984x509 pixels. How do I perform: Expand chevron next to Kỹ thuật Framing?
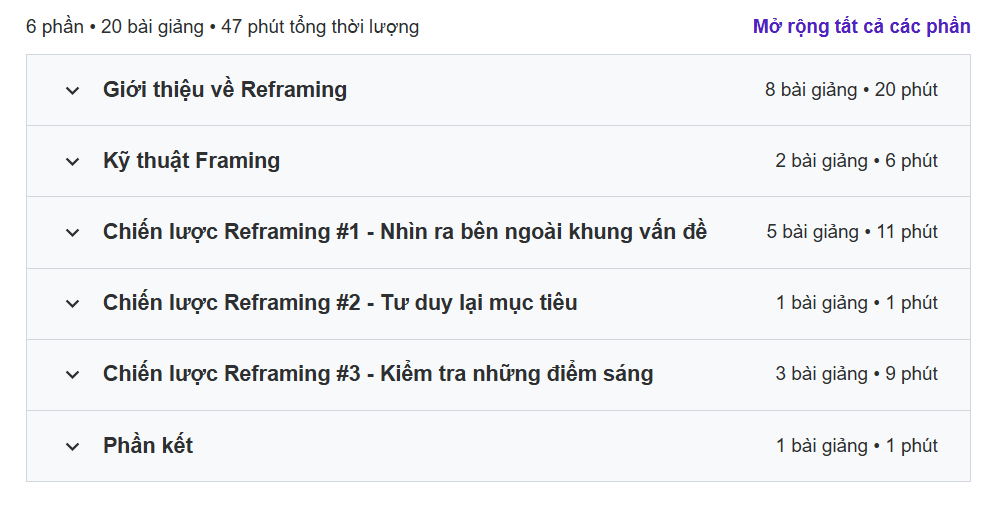[72, 162]
